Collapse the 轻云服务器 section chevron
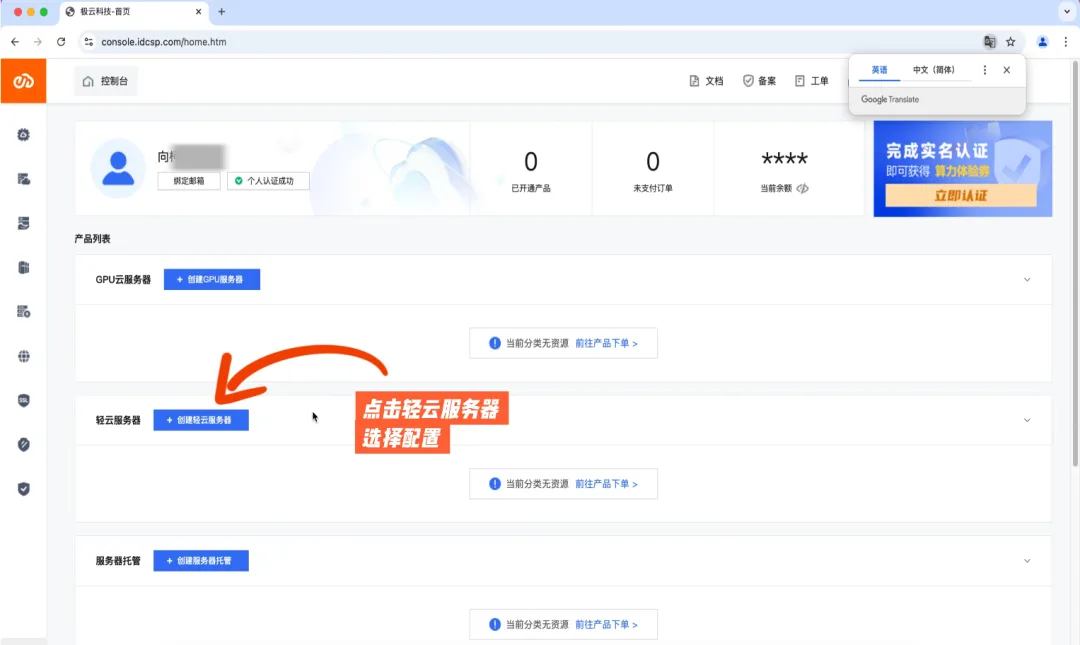Viewport: 1080px width, 645px height. [x=1027, y=420]
